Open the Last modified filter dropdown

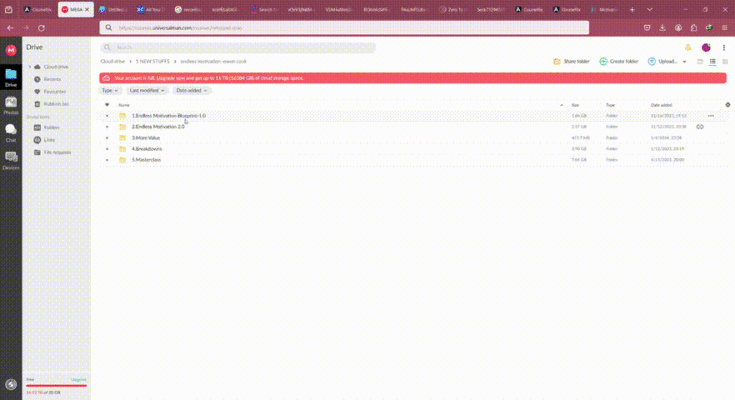[x=147, y=90]
